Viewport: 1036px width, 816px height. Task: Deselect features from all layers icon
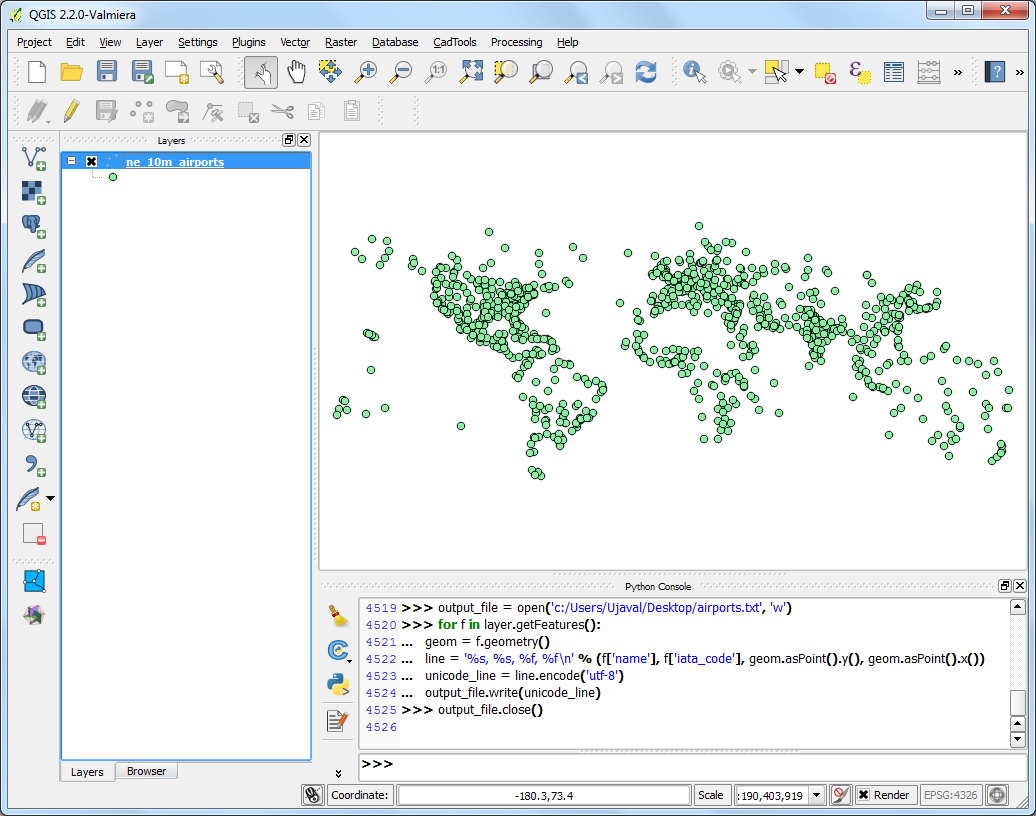point(825,71)
